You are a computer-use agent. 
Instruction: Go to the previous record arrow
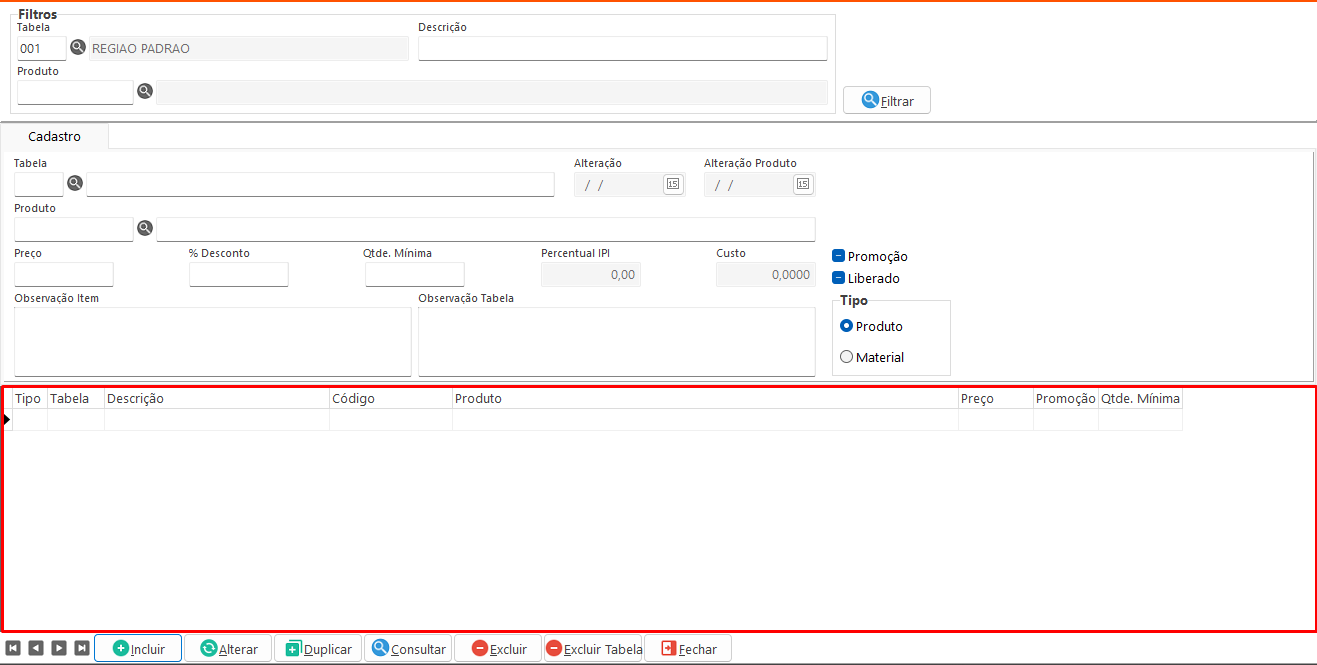35,648
